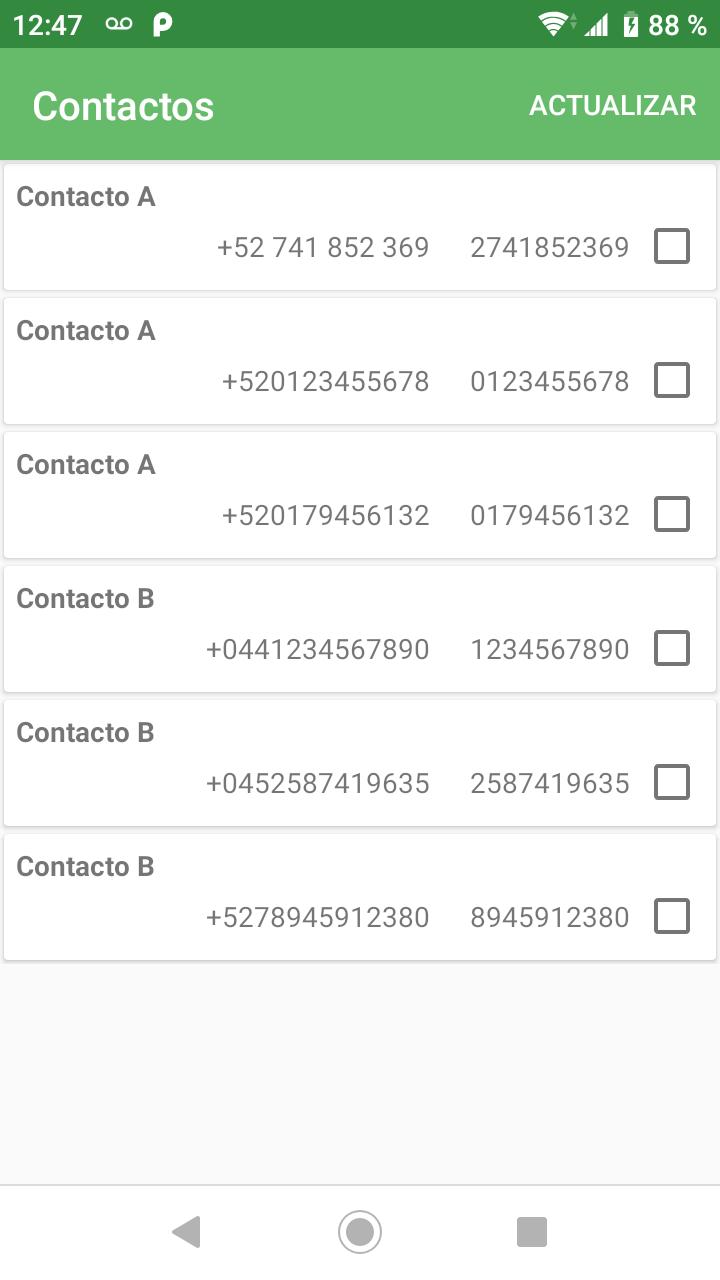Tap the Android home circle icon
Image resolution: width=720 pixels, height=1280 pixels.
[360, 1232]
